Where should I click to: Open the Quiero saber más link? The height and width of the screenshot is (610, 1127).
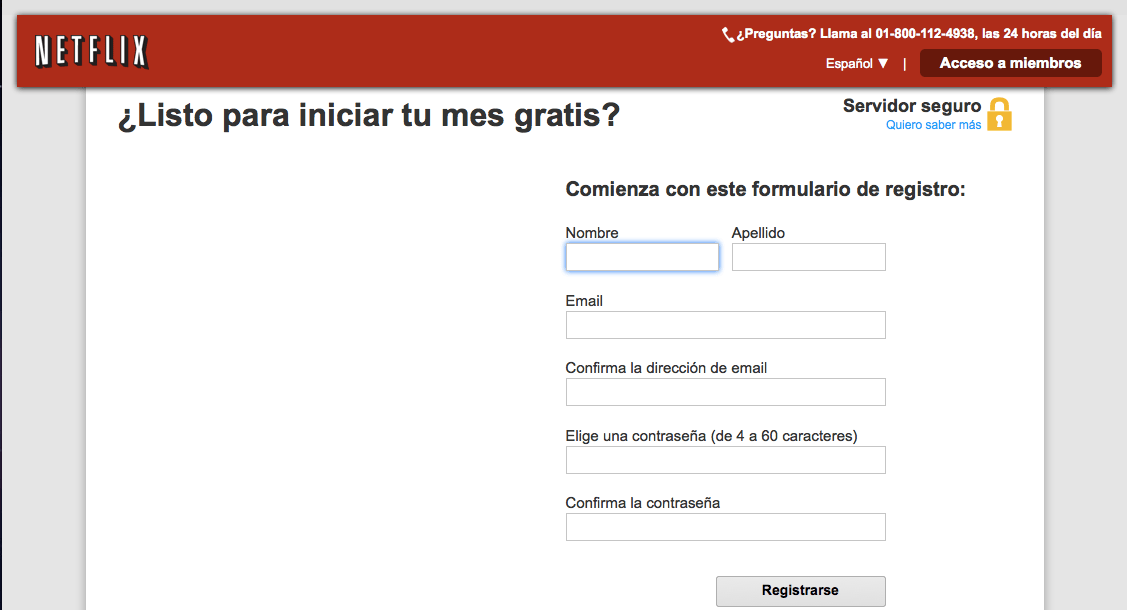click(933, 125)
